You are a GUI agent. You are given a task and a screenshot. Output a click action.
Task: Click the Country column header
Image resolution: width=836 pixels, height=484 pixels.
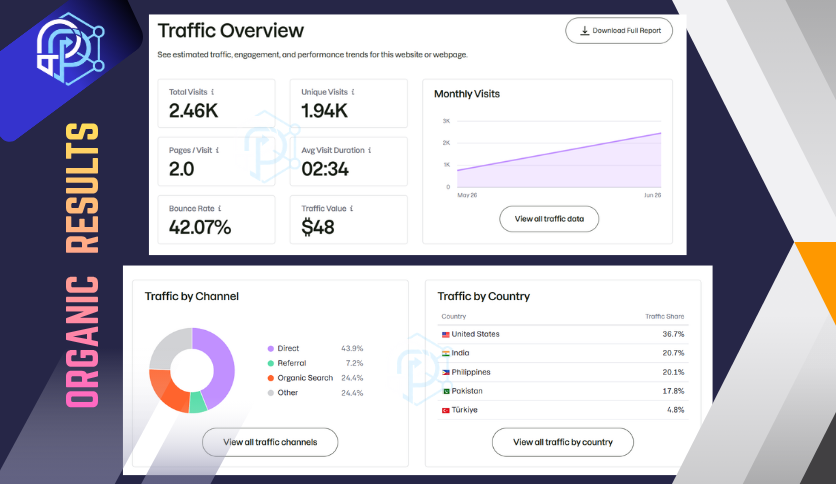454,317
